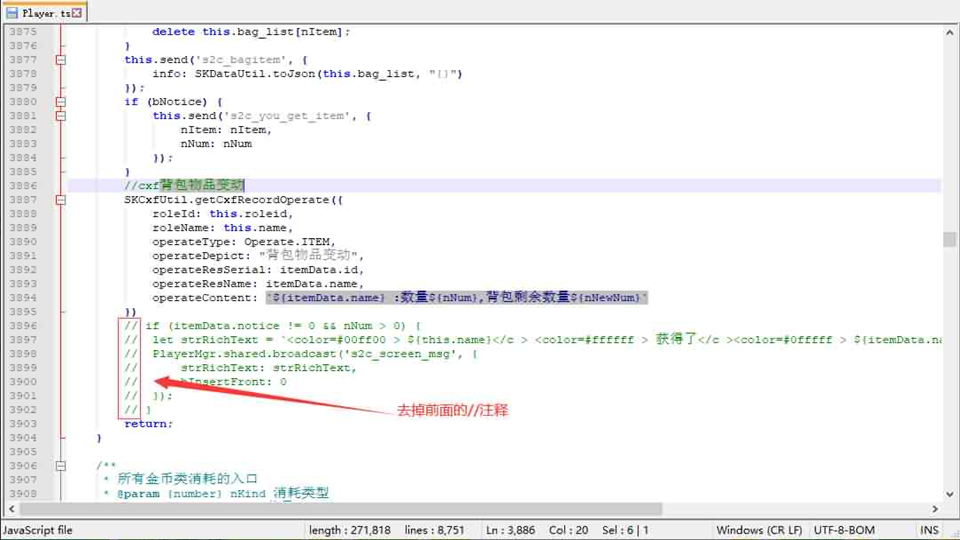
Task: Click the save-state disk icon on Player.ts tab
Action: pyautogui.click(x=12, y=13)
